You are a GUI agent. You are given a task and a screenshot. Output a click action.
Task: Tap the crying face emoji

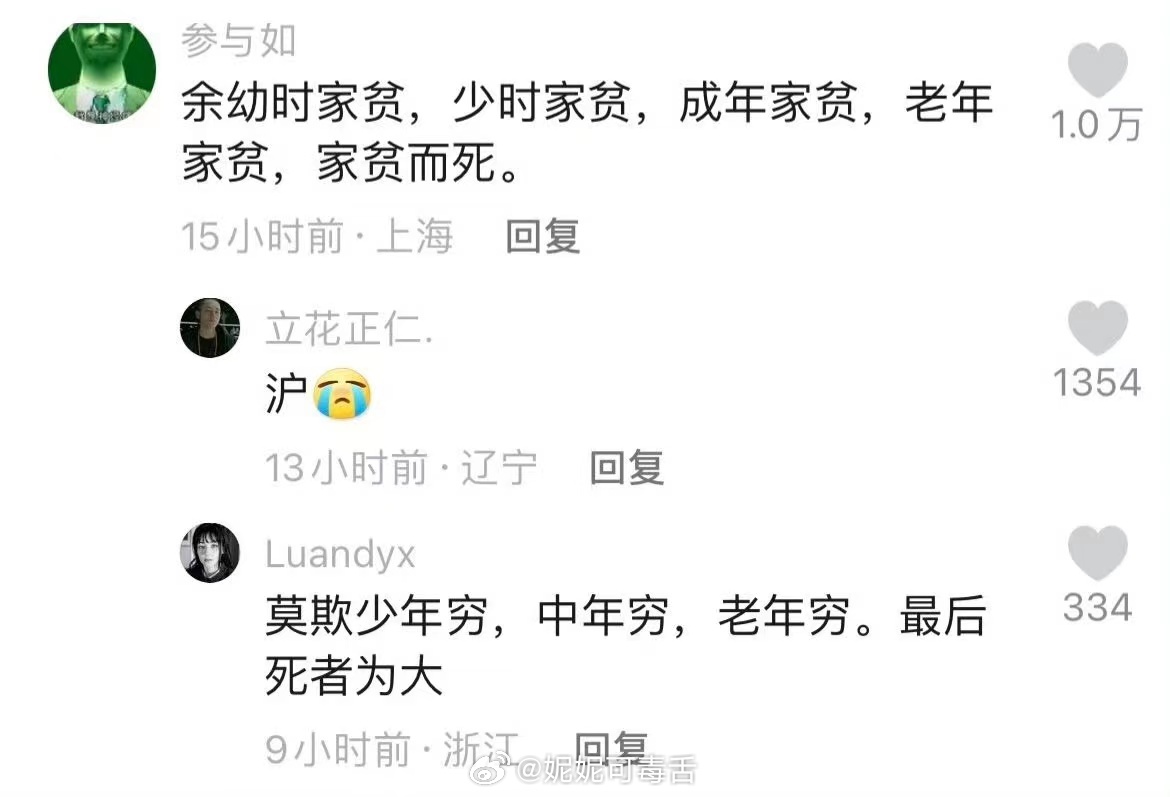tap(342, 393)
